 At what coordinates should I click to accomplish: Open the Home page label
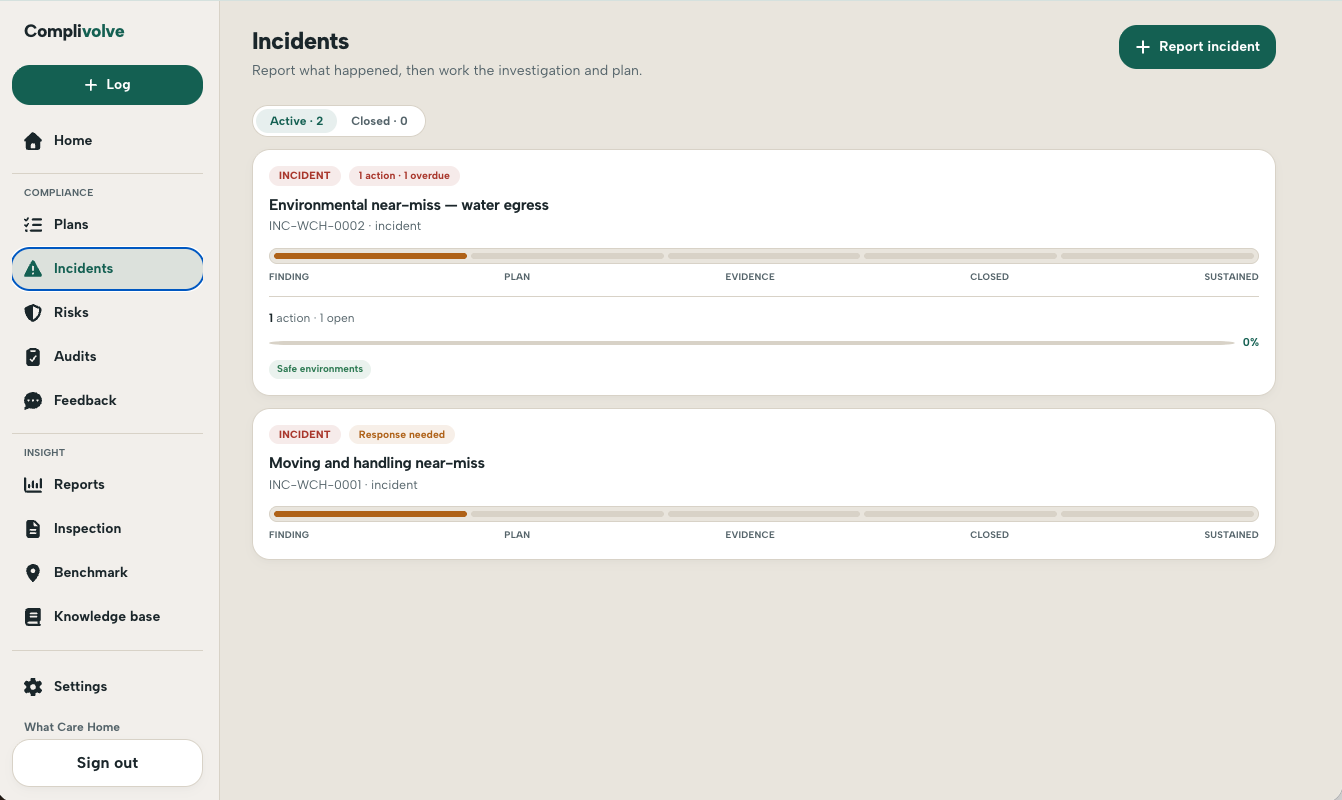click(73, 141)
